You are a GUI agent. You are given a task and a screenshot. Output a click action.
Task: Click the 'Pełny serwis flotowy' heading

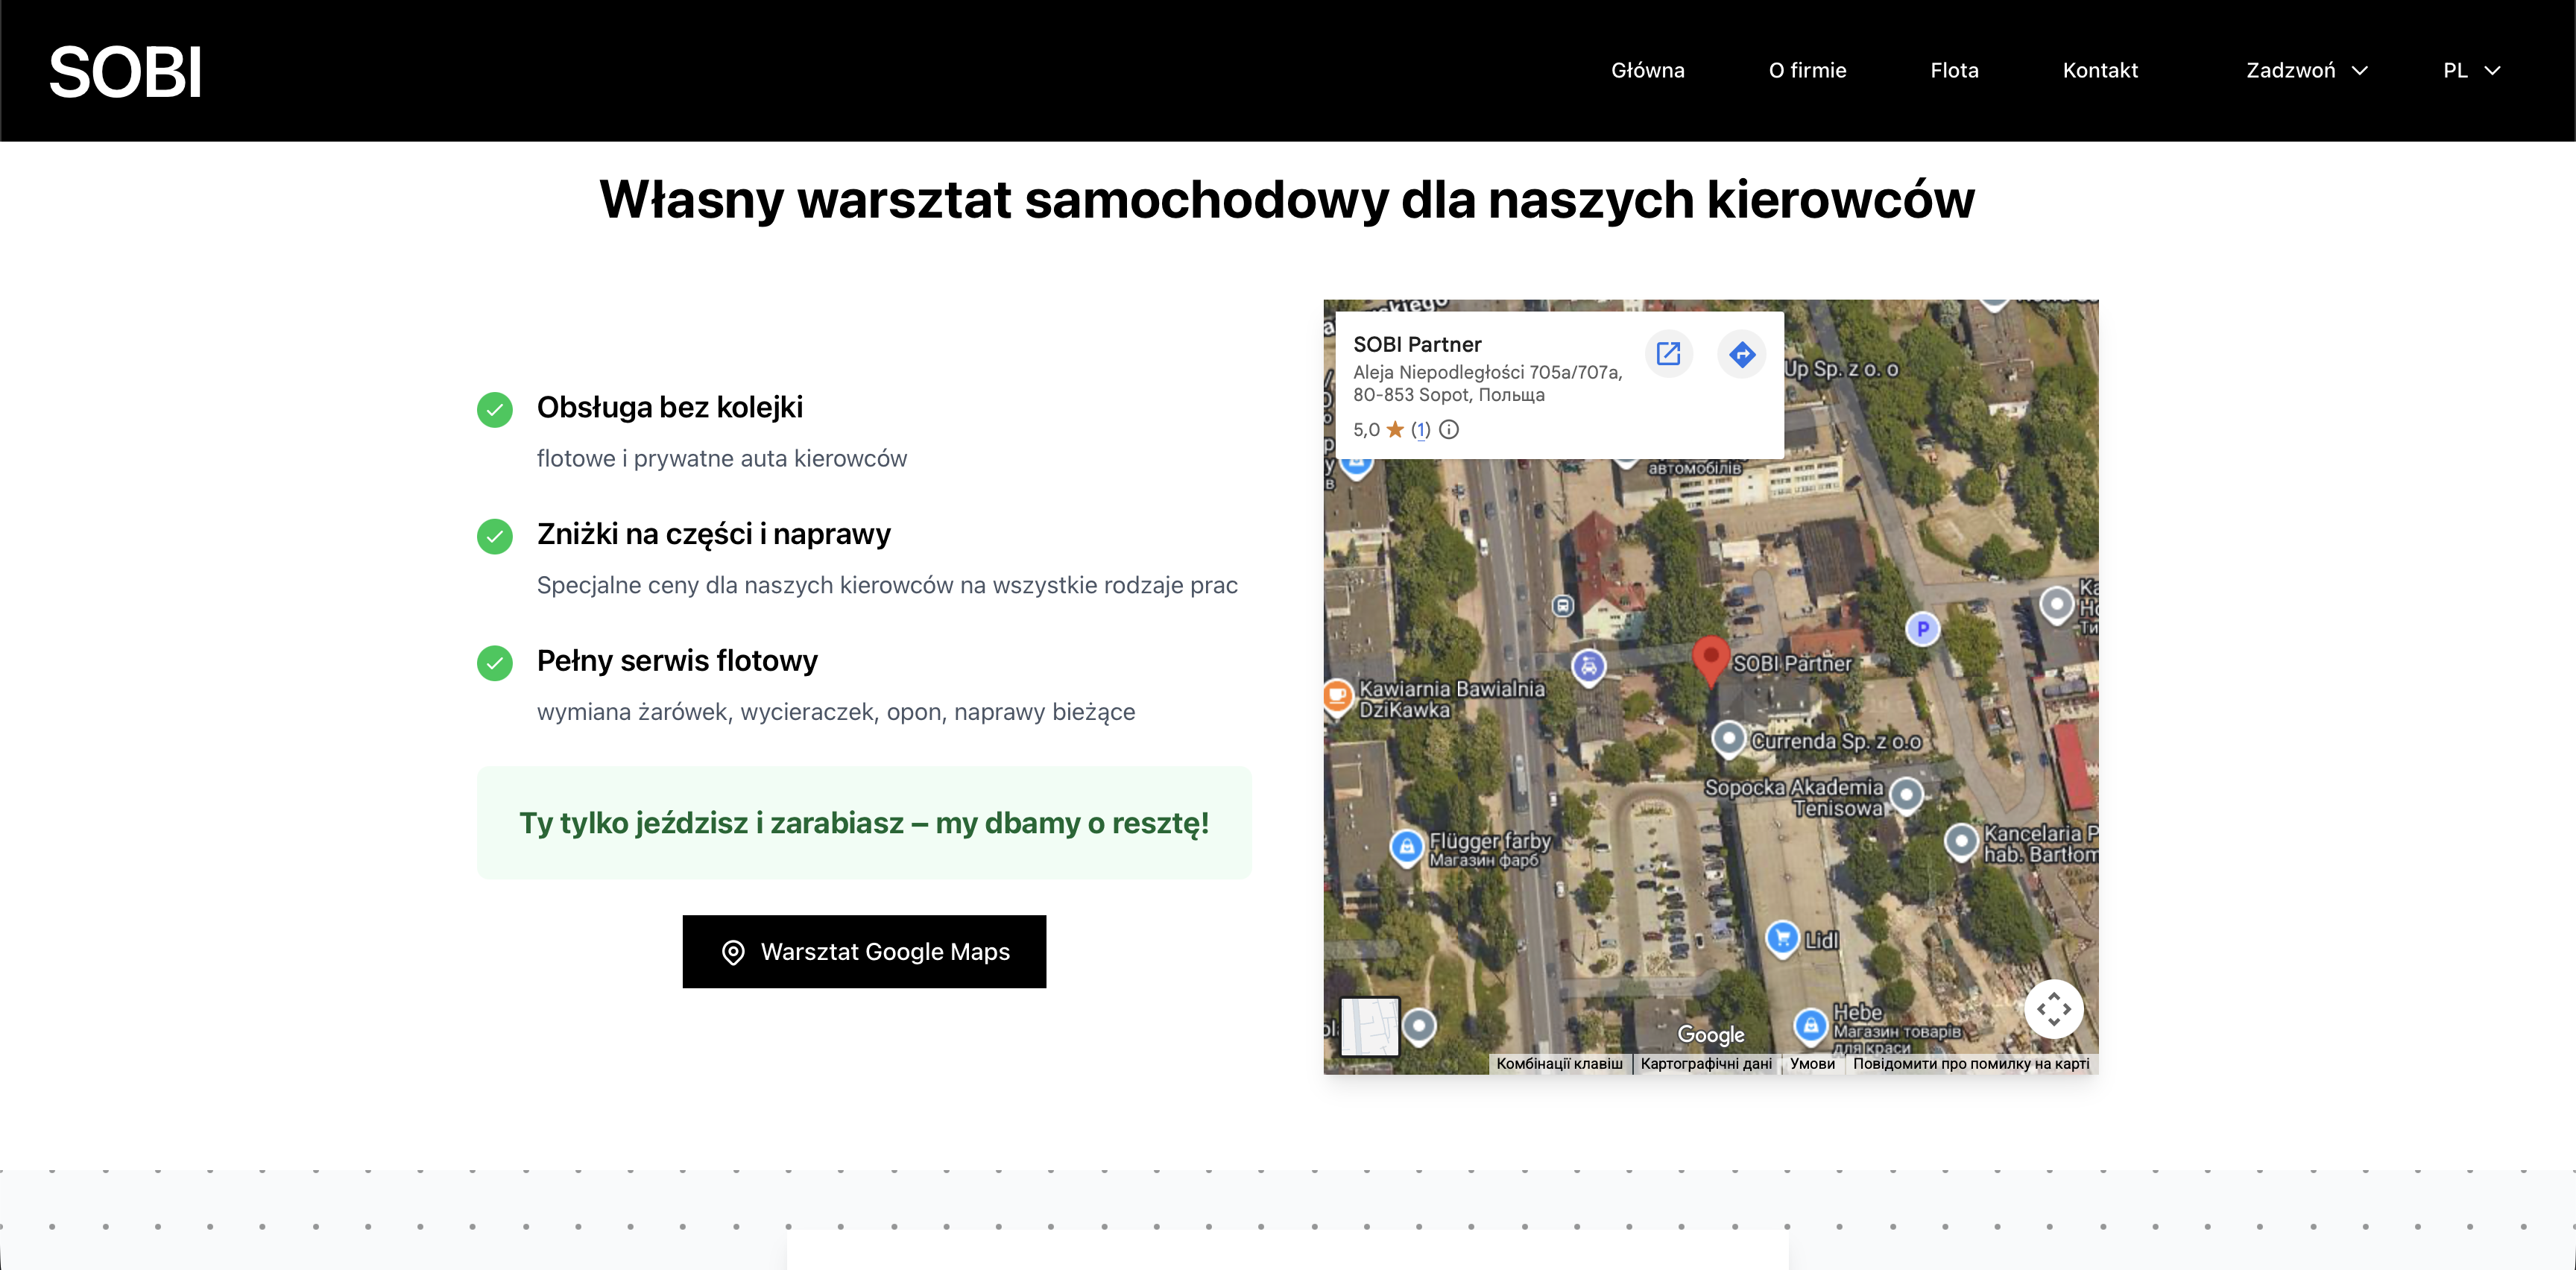point(677,661)
